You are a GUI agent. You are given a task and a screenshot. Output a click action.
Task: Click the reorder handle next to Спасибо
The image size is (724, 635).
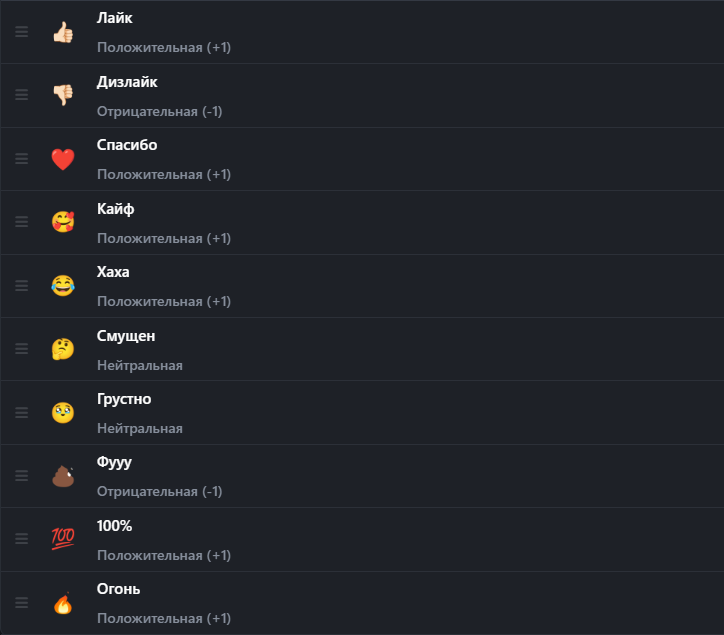(22, 159)
